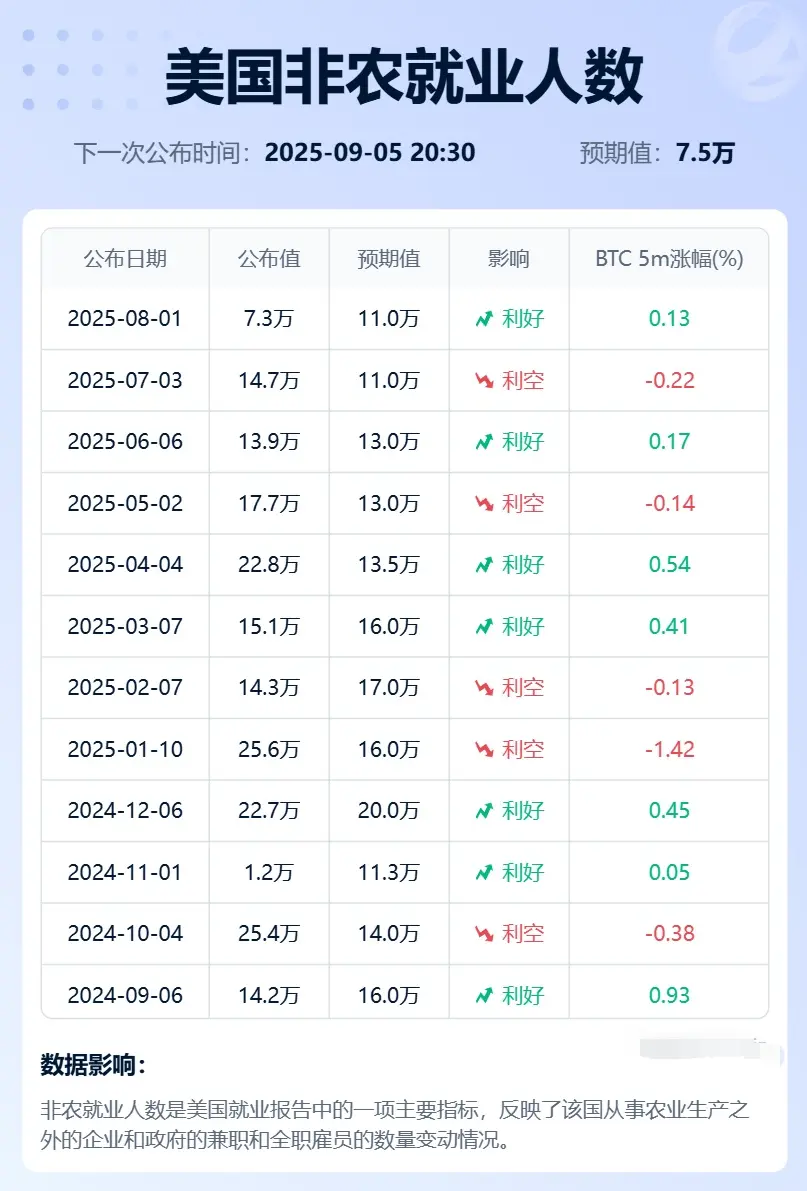Screen dimensions: 807x1191
Task: Click the green up-arrow icon in 2025-04-04 row
Action: [x=484, y=565]
